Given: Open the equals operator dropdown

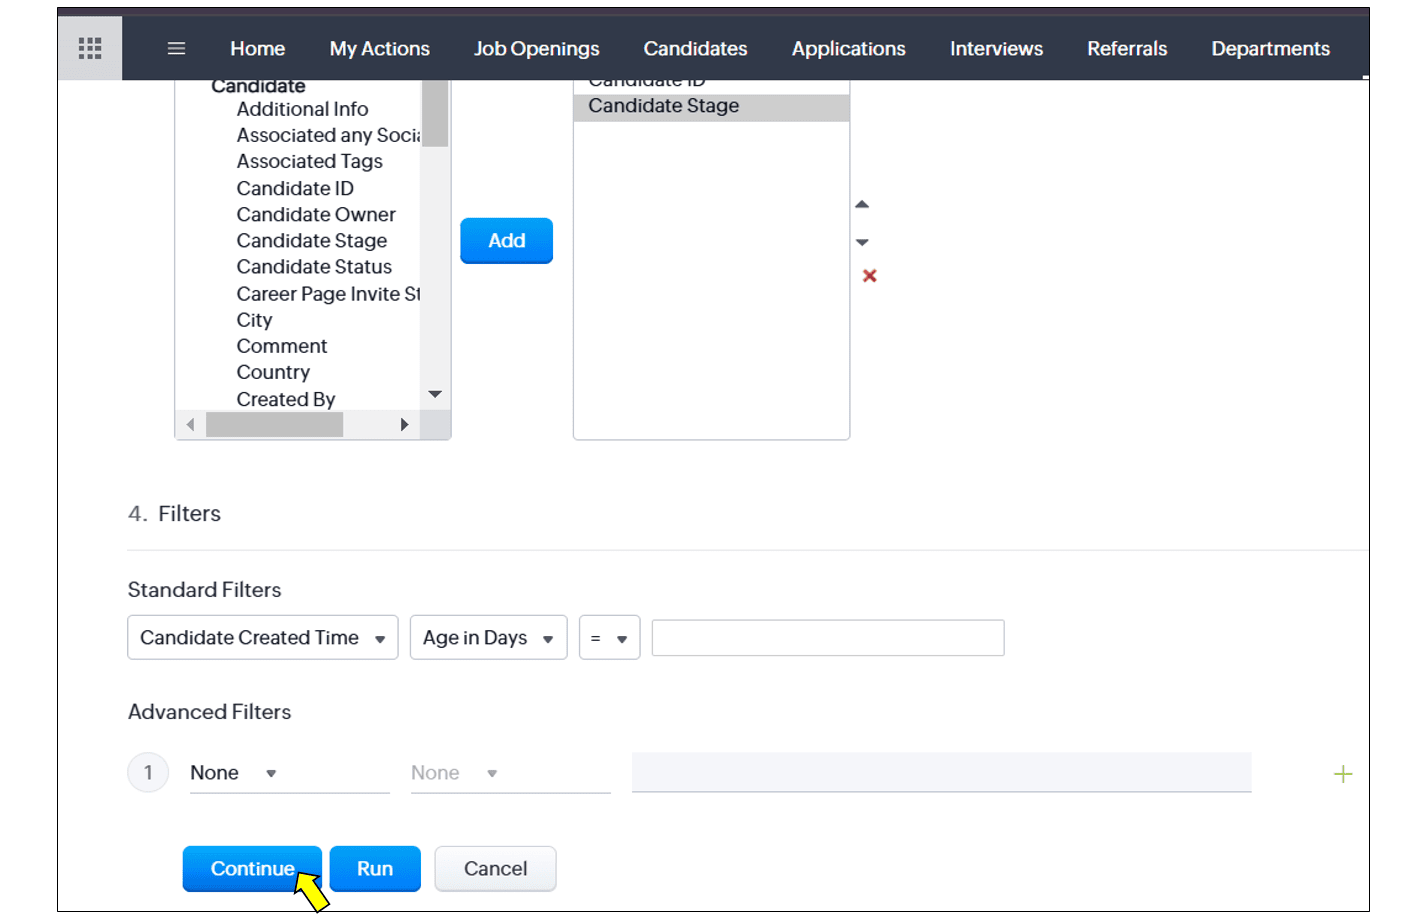Looking at the screenshot, I should click(x=609, y=638).
